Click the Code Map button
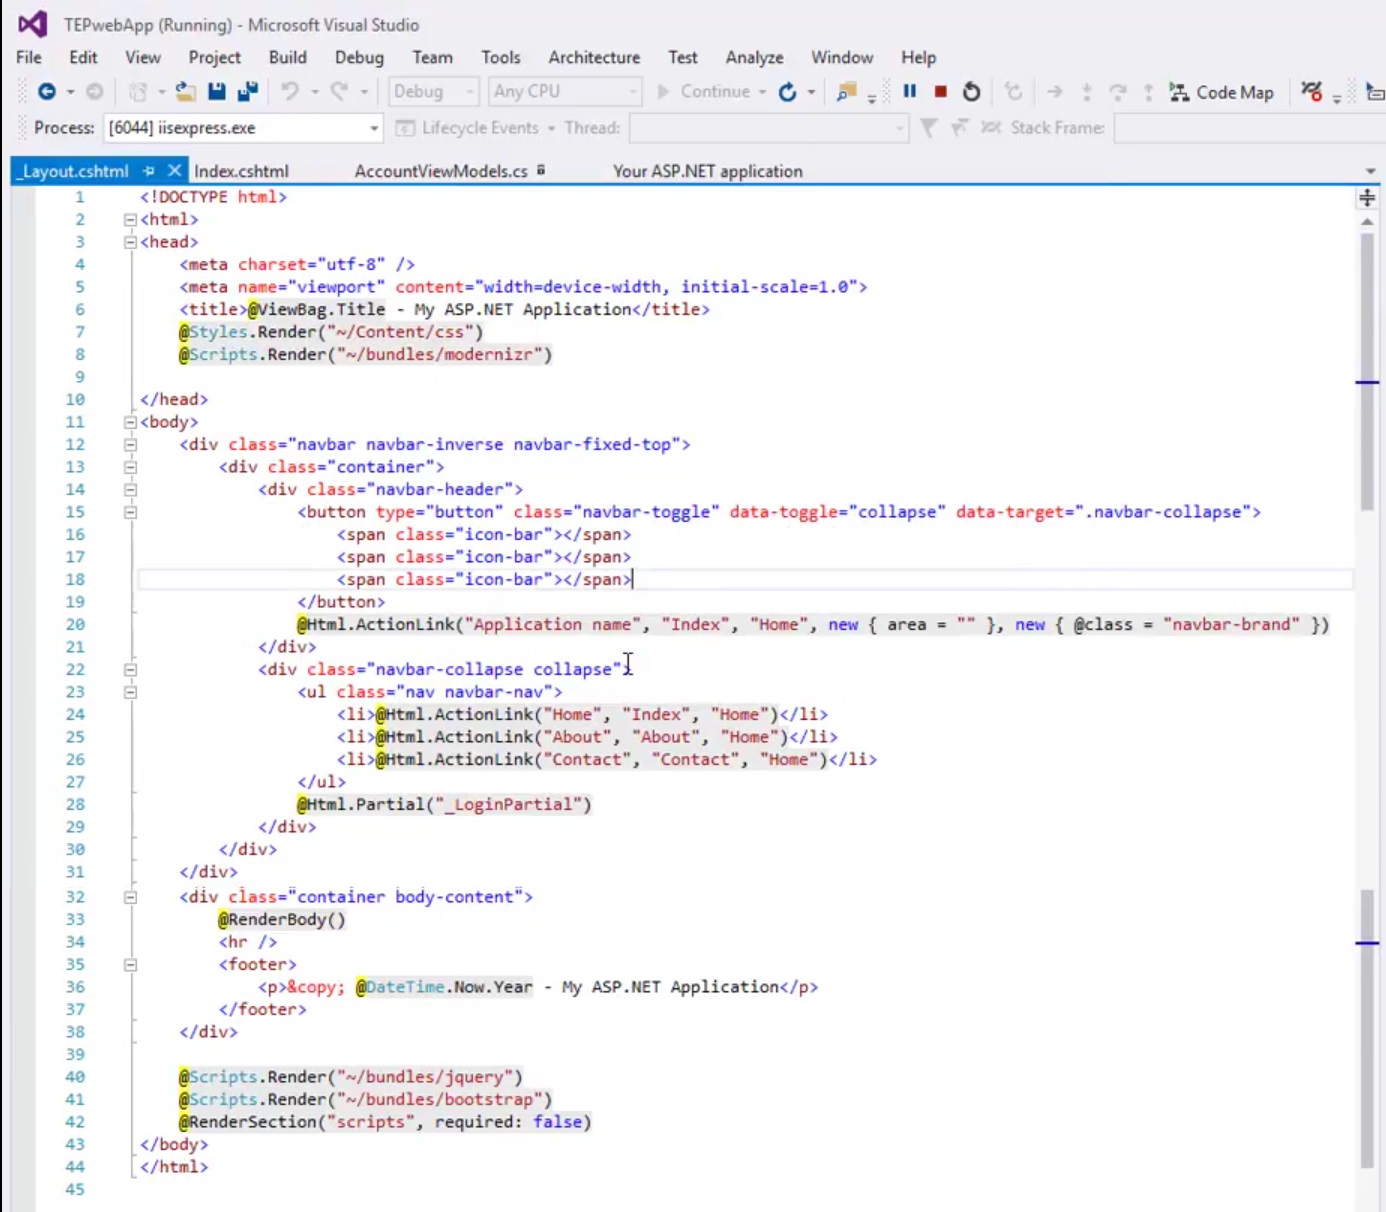The height and width of the screenshot is (1212, 1386). (x=1222, y=92)
